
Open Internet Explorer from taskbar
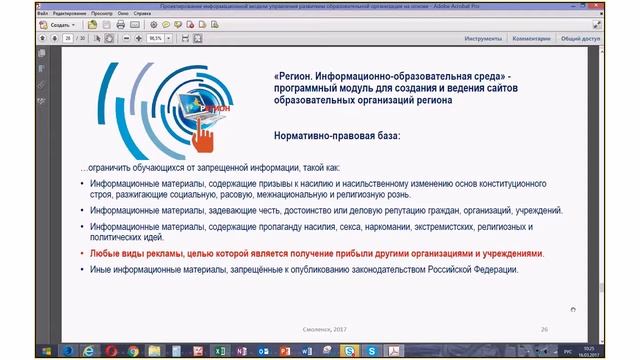click(89, 351)
